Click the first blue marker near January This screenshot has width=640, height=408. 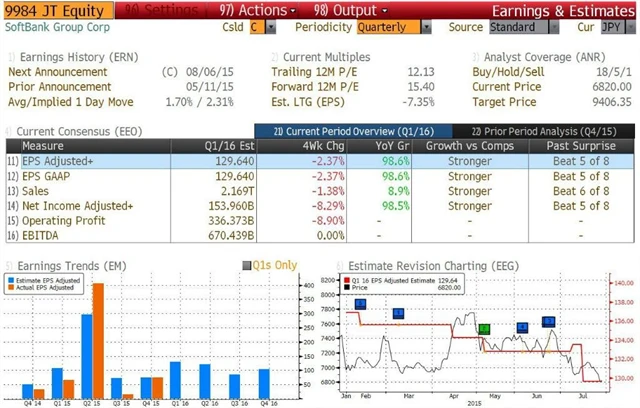360,304
